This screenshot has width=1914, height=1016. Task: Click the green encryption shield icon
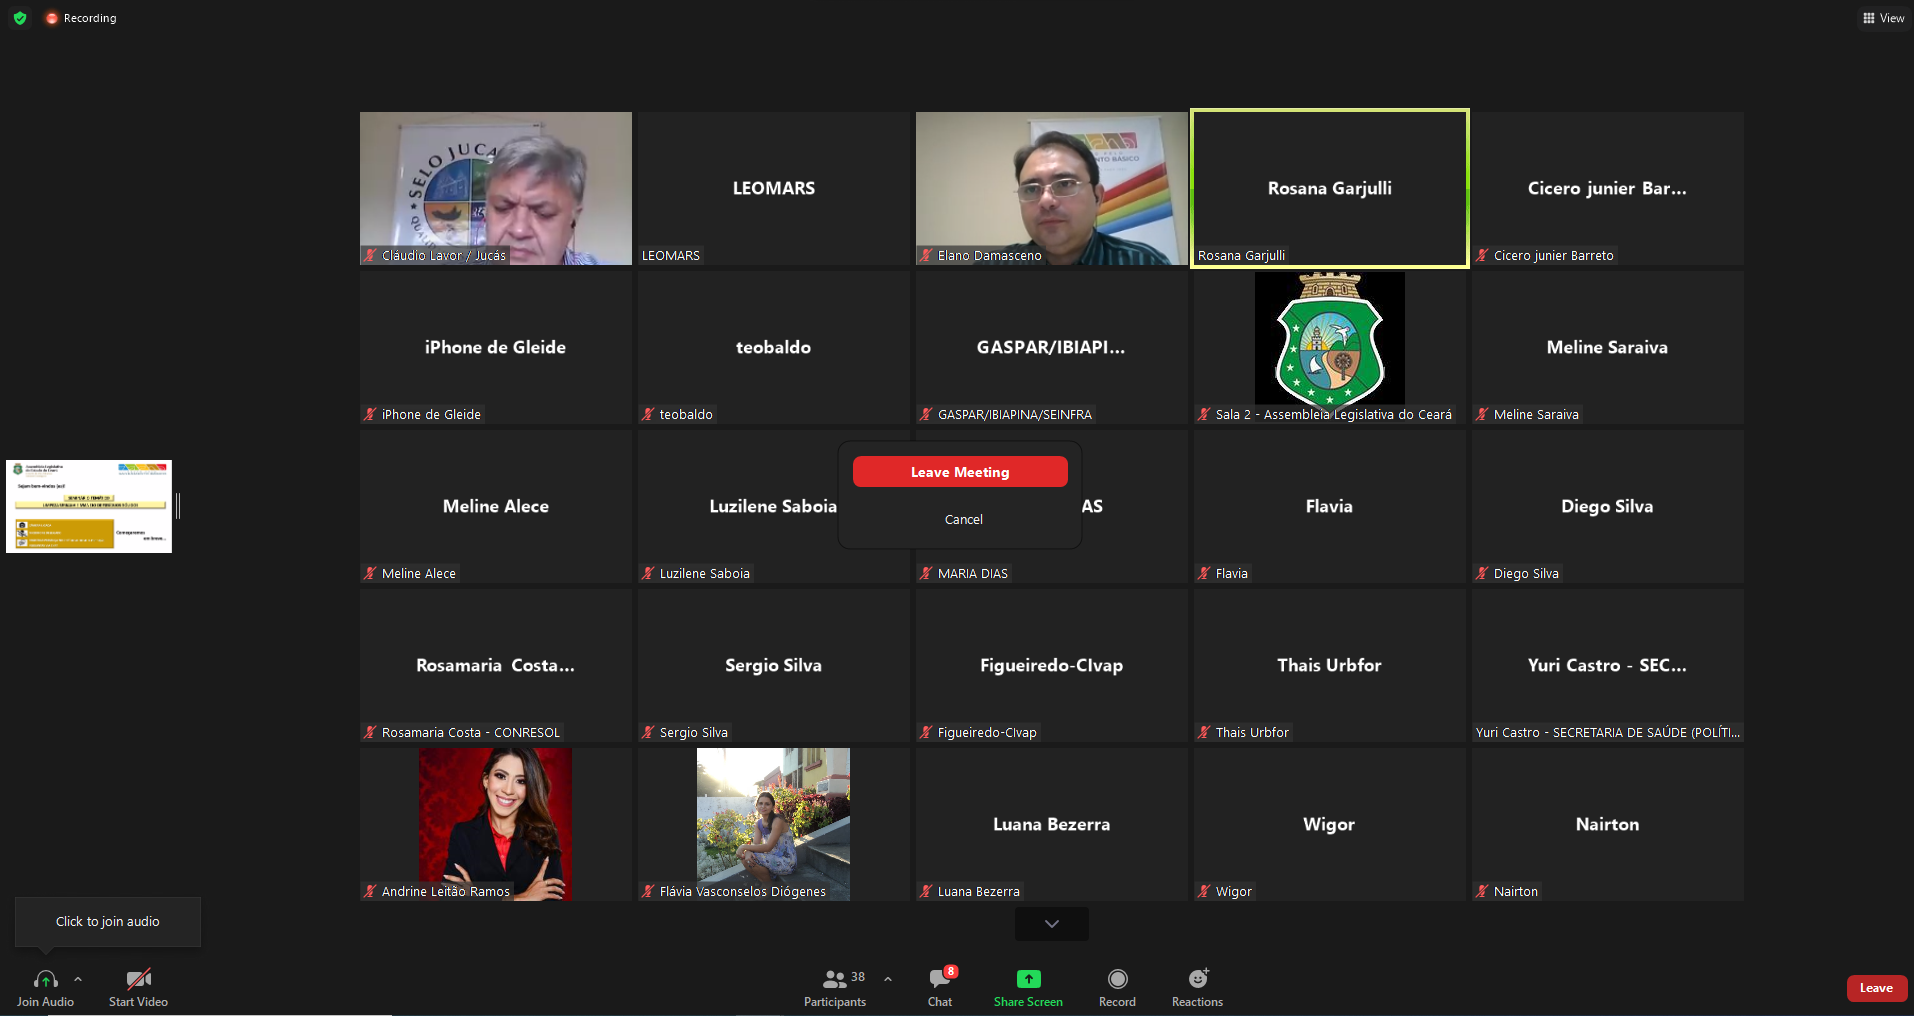[x=20, y=18]
